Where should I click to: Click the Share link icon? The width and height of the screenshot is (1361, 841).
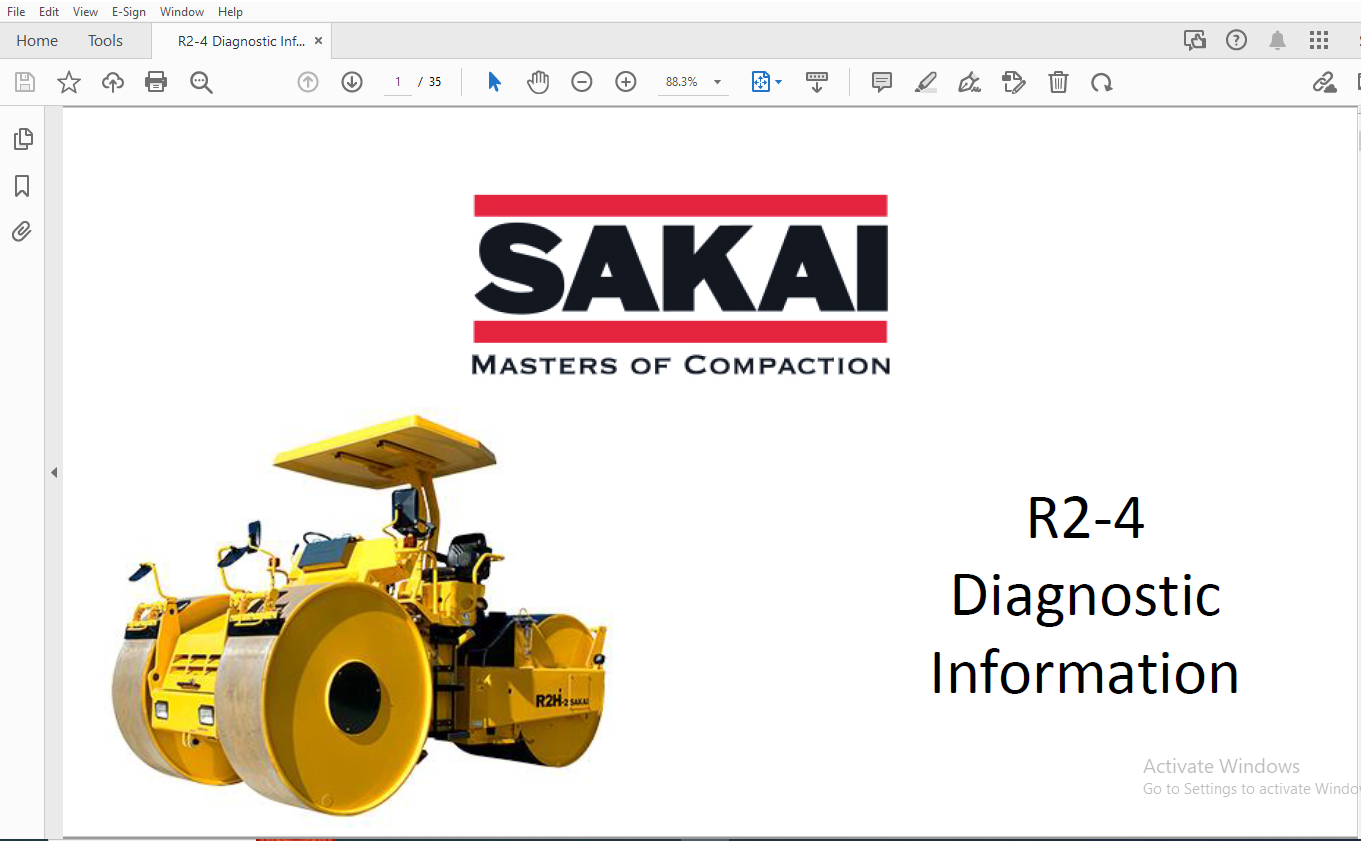pos(1325,82)
